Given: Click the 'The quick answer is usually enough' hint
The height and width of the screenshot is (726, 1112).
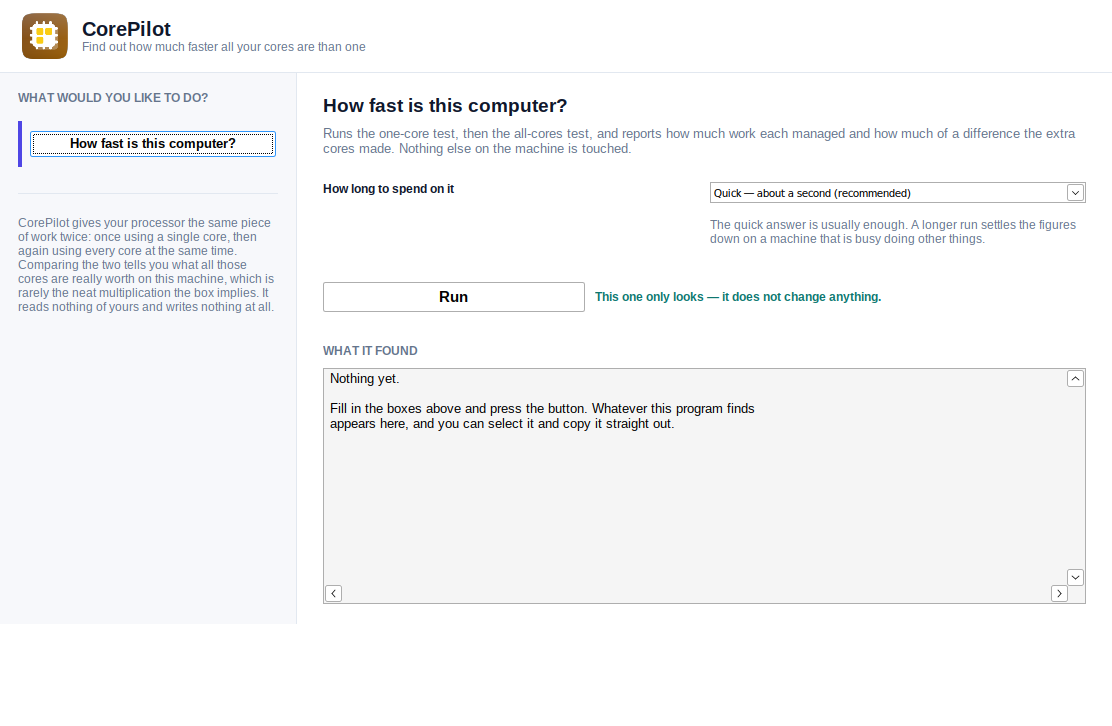Looking at the screenshot, I should click(x=893, y=232).
